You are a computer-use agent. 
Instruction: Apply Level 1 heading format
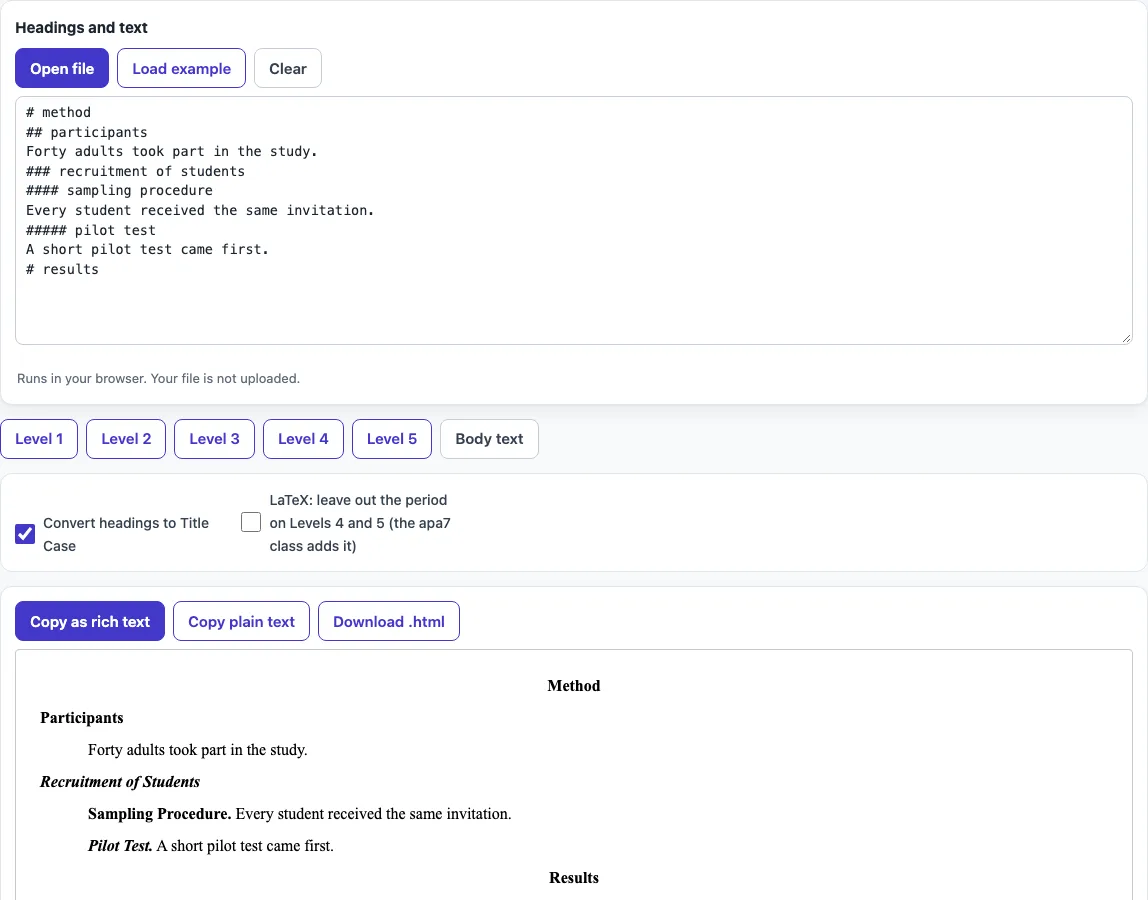(x=39, y=439)
